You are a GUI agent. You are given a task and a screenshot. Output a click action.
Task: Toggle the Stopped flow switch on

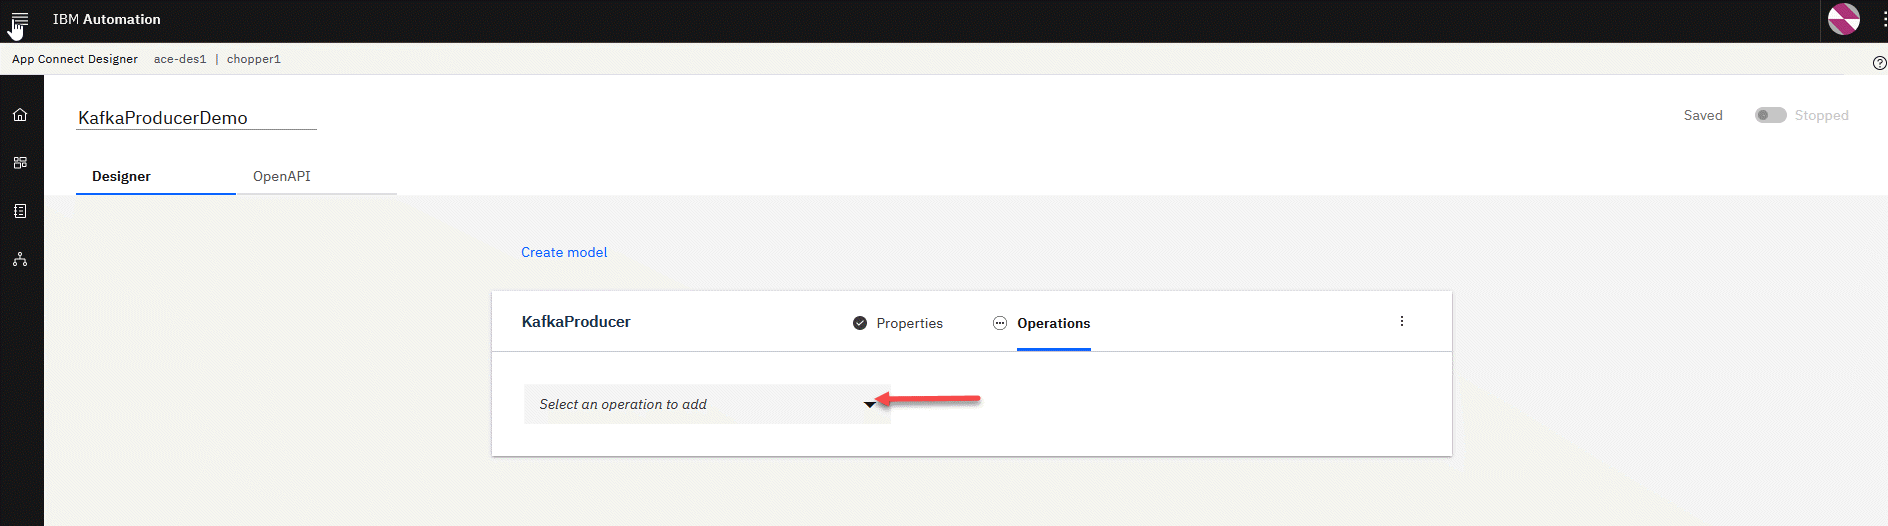tap(1770, 116)
